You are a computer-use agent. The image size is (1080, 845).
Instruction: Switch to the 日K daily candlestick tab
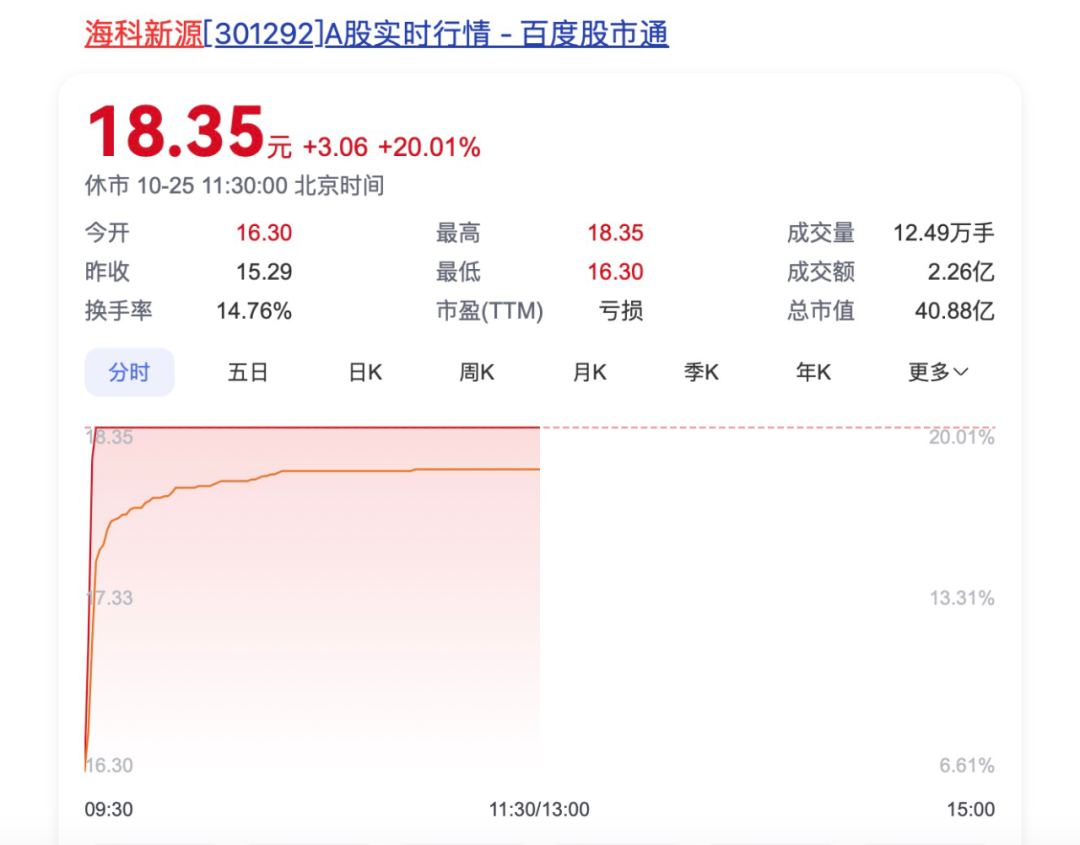tap(364, 371)
